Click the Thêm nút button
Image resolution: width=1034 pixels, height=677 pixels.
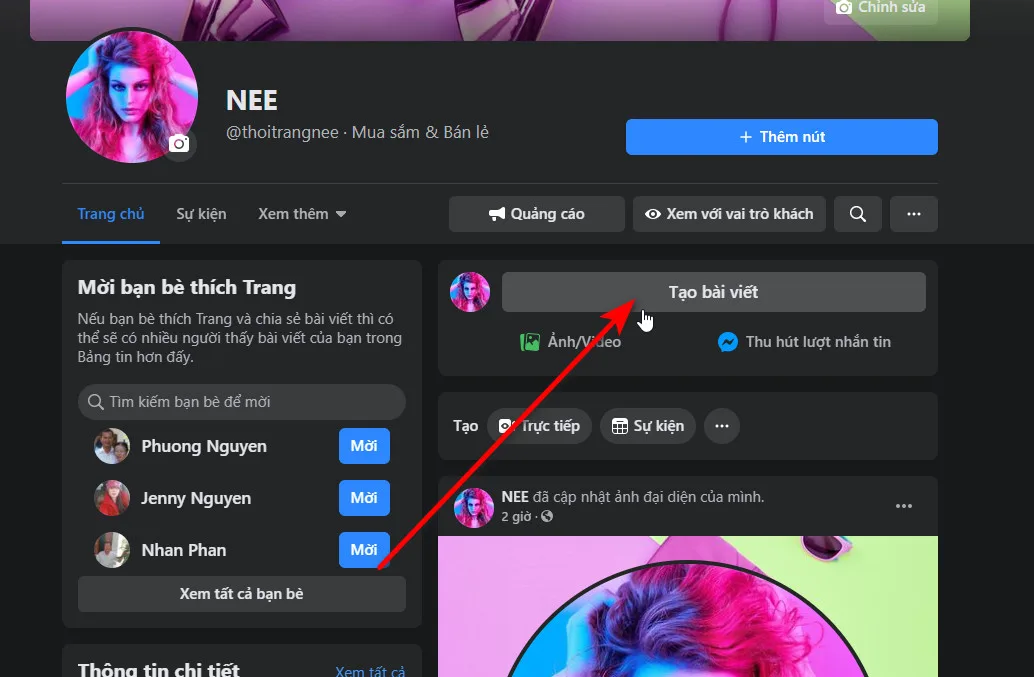point(781,137)
